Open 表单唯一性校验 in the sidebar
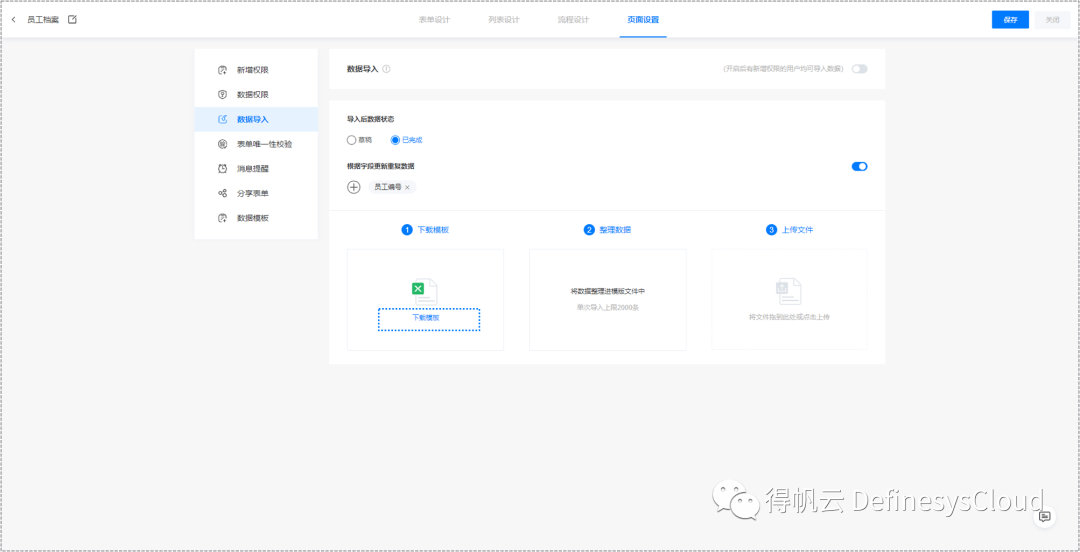This screenshot has width=1080, height=552. [x=264, y=144]
